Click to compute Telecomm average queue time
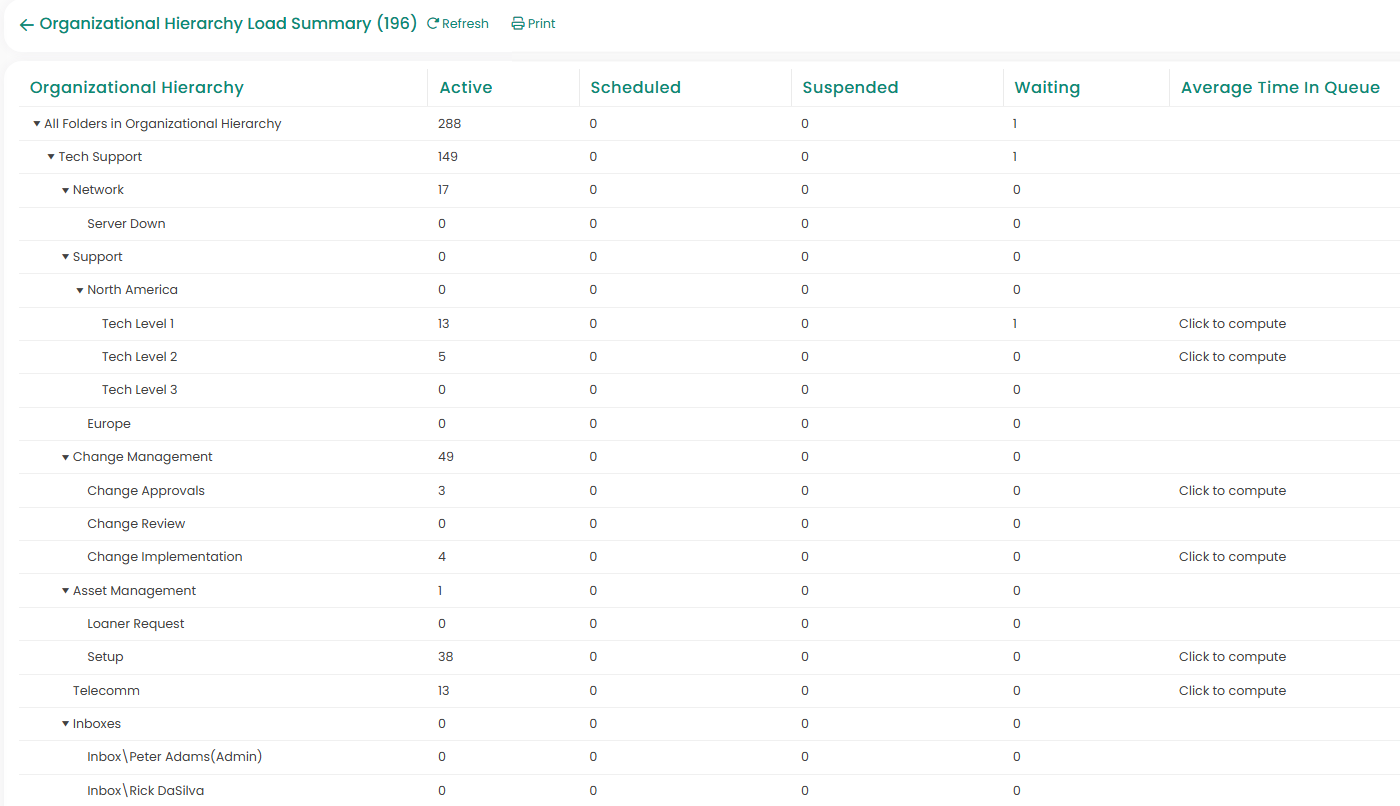The width and height of the screenshot is (1400, 806). click(1232, 691)
